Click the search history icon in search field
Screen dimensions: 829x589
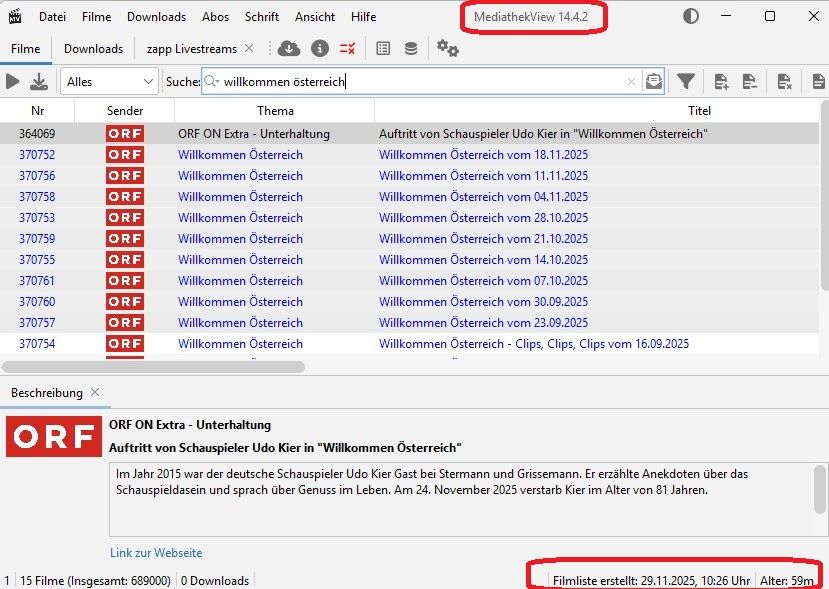654,82
